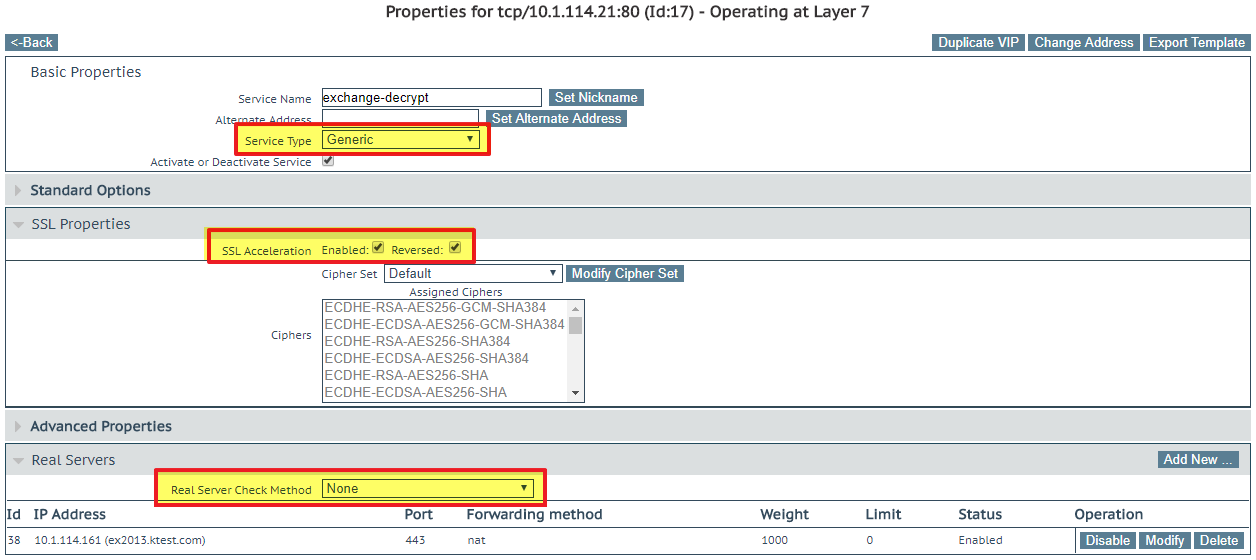Open the Real Server Check Method dropdown
The width and height of the screenshot is (1256, 560).
[x=428, y=489]
